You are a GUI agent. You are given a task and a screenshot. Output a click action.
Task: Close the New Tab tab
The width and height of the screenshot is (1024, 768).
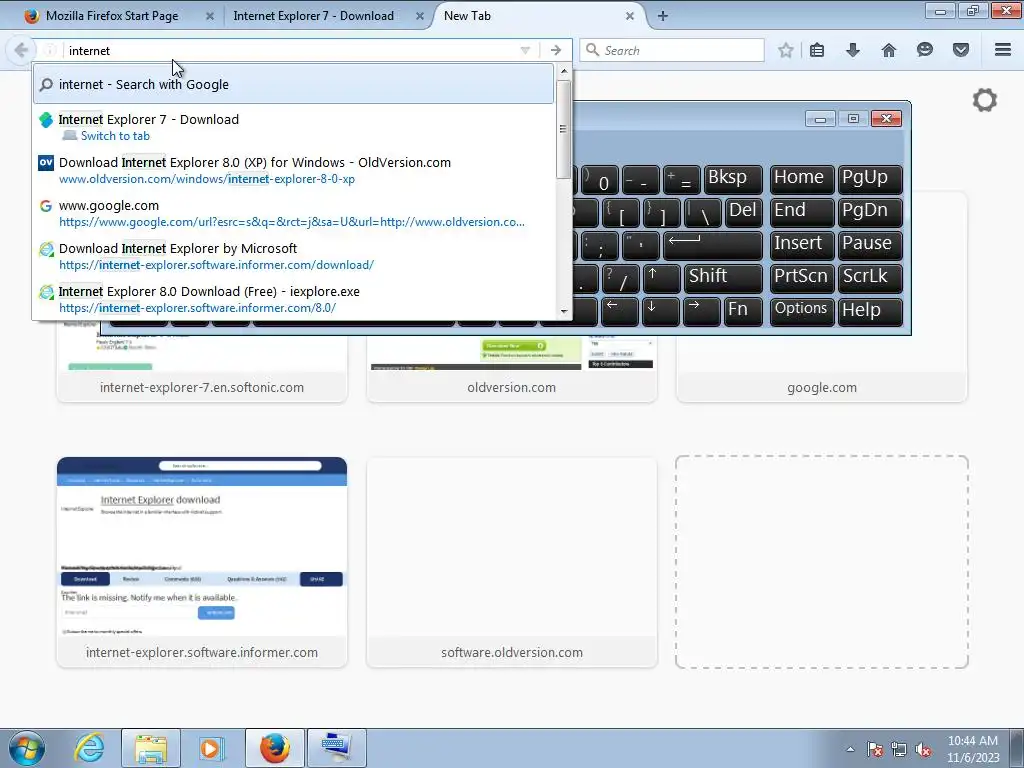pos(630,16)
